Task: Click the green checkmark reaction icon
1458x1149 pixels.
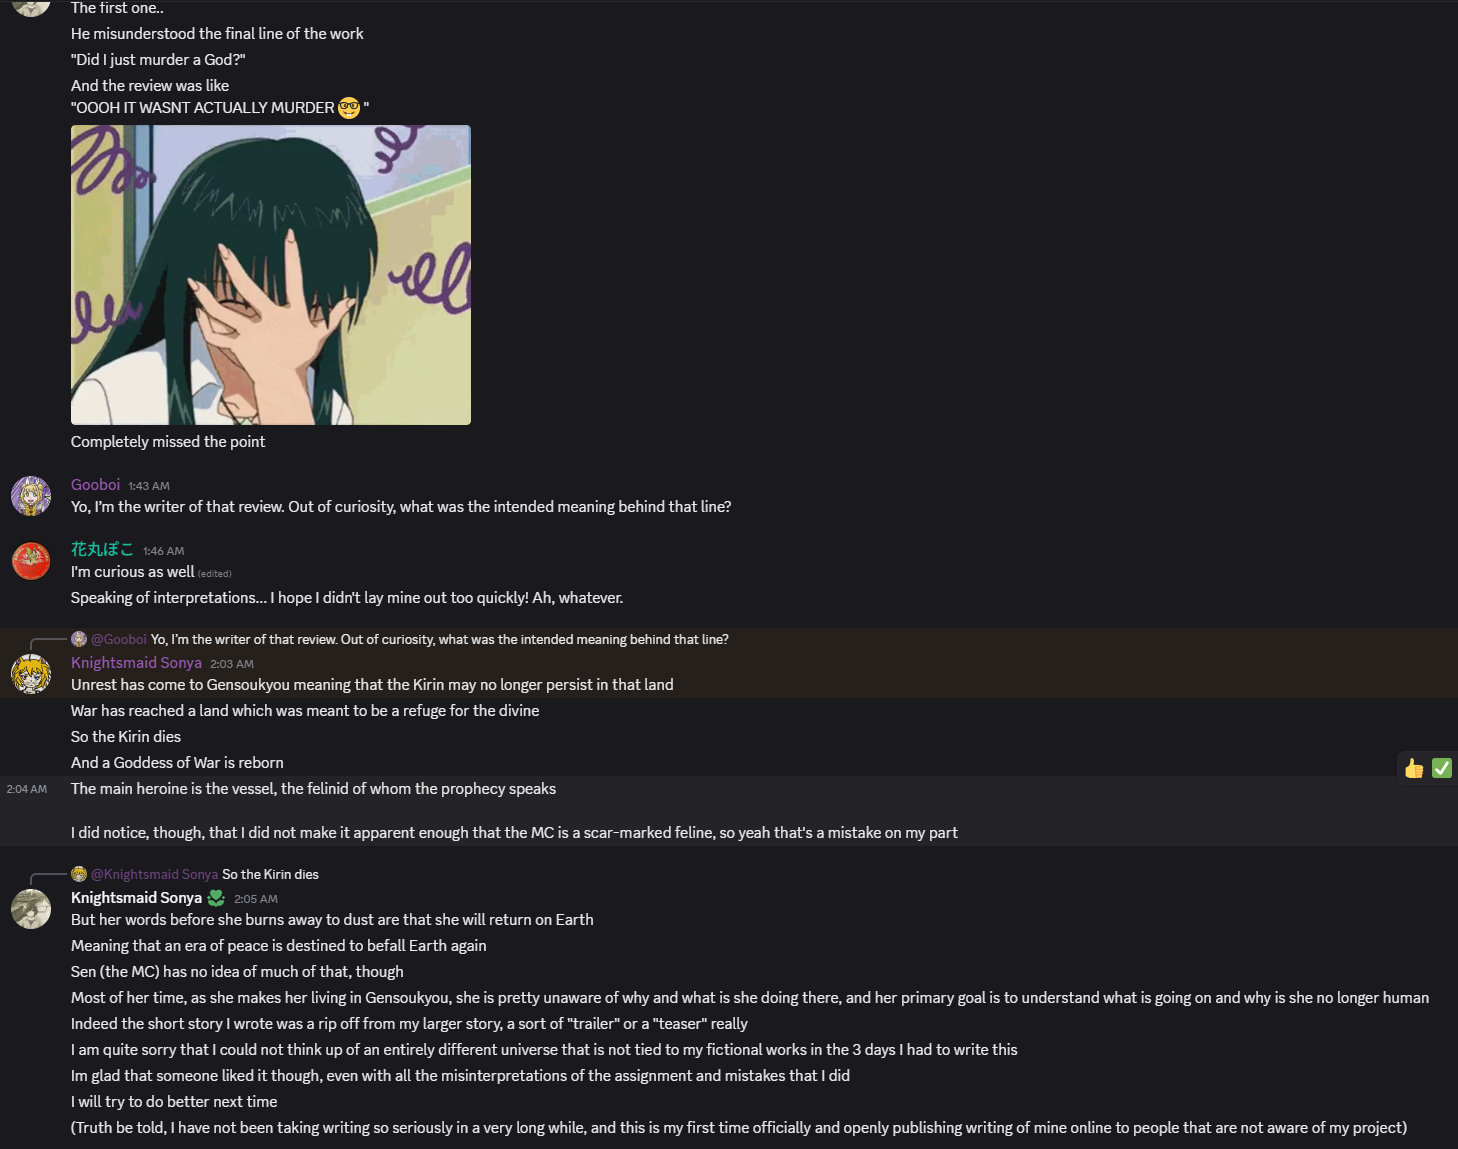Action: [x=1442, y=768]
